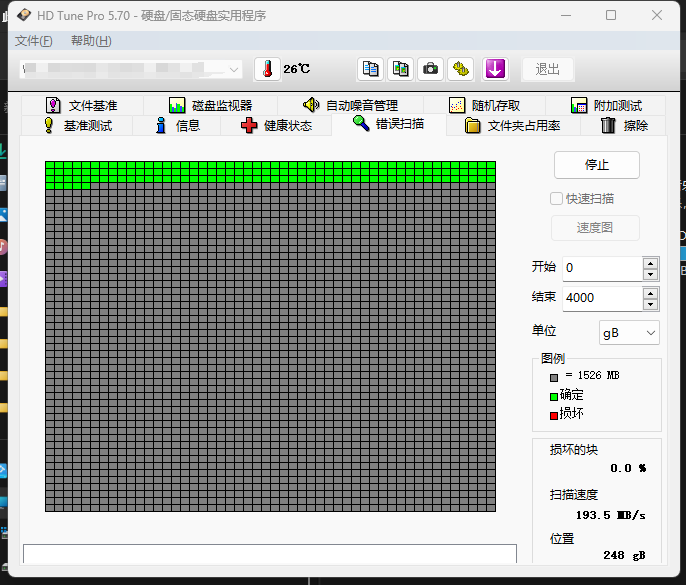Open the 帮助(H) menu
The height and width of the screenshot is (585, 686).
[91, 41]
